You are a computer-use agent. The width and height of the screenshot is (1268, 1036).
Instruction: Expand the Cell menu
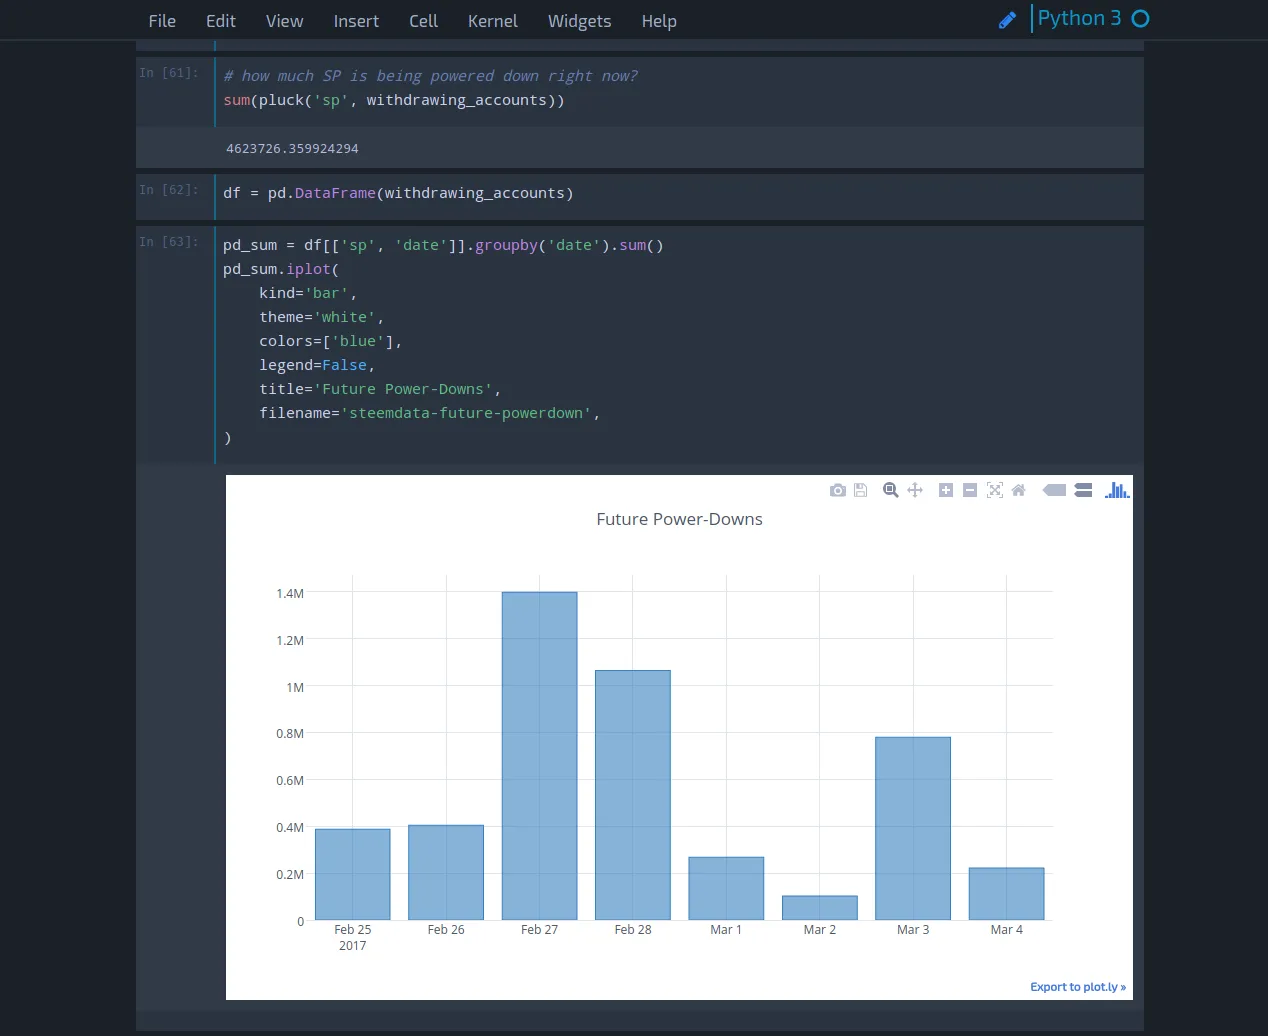tap(423, 21)
